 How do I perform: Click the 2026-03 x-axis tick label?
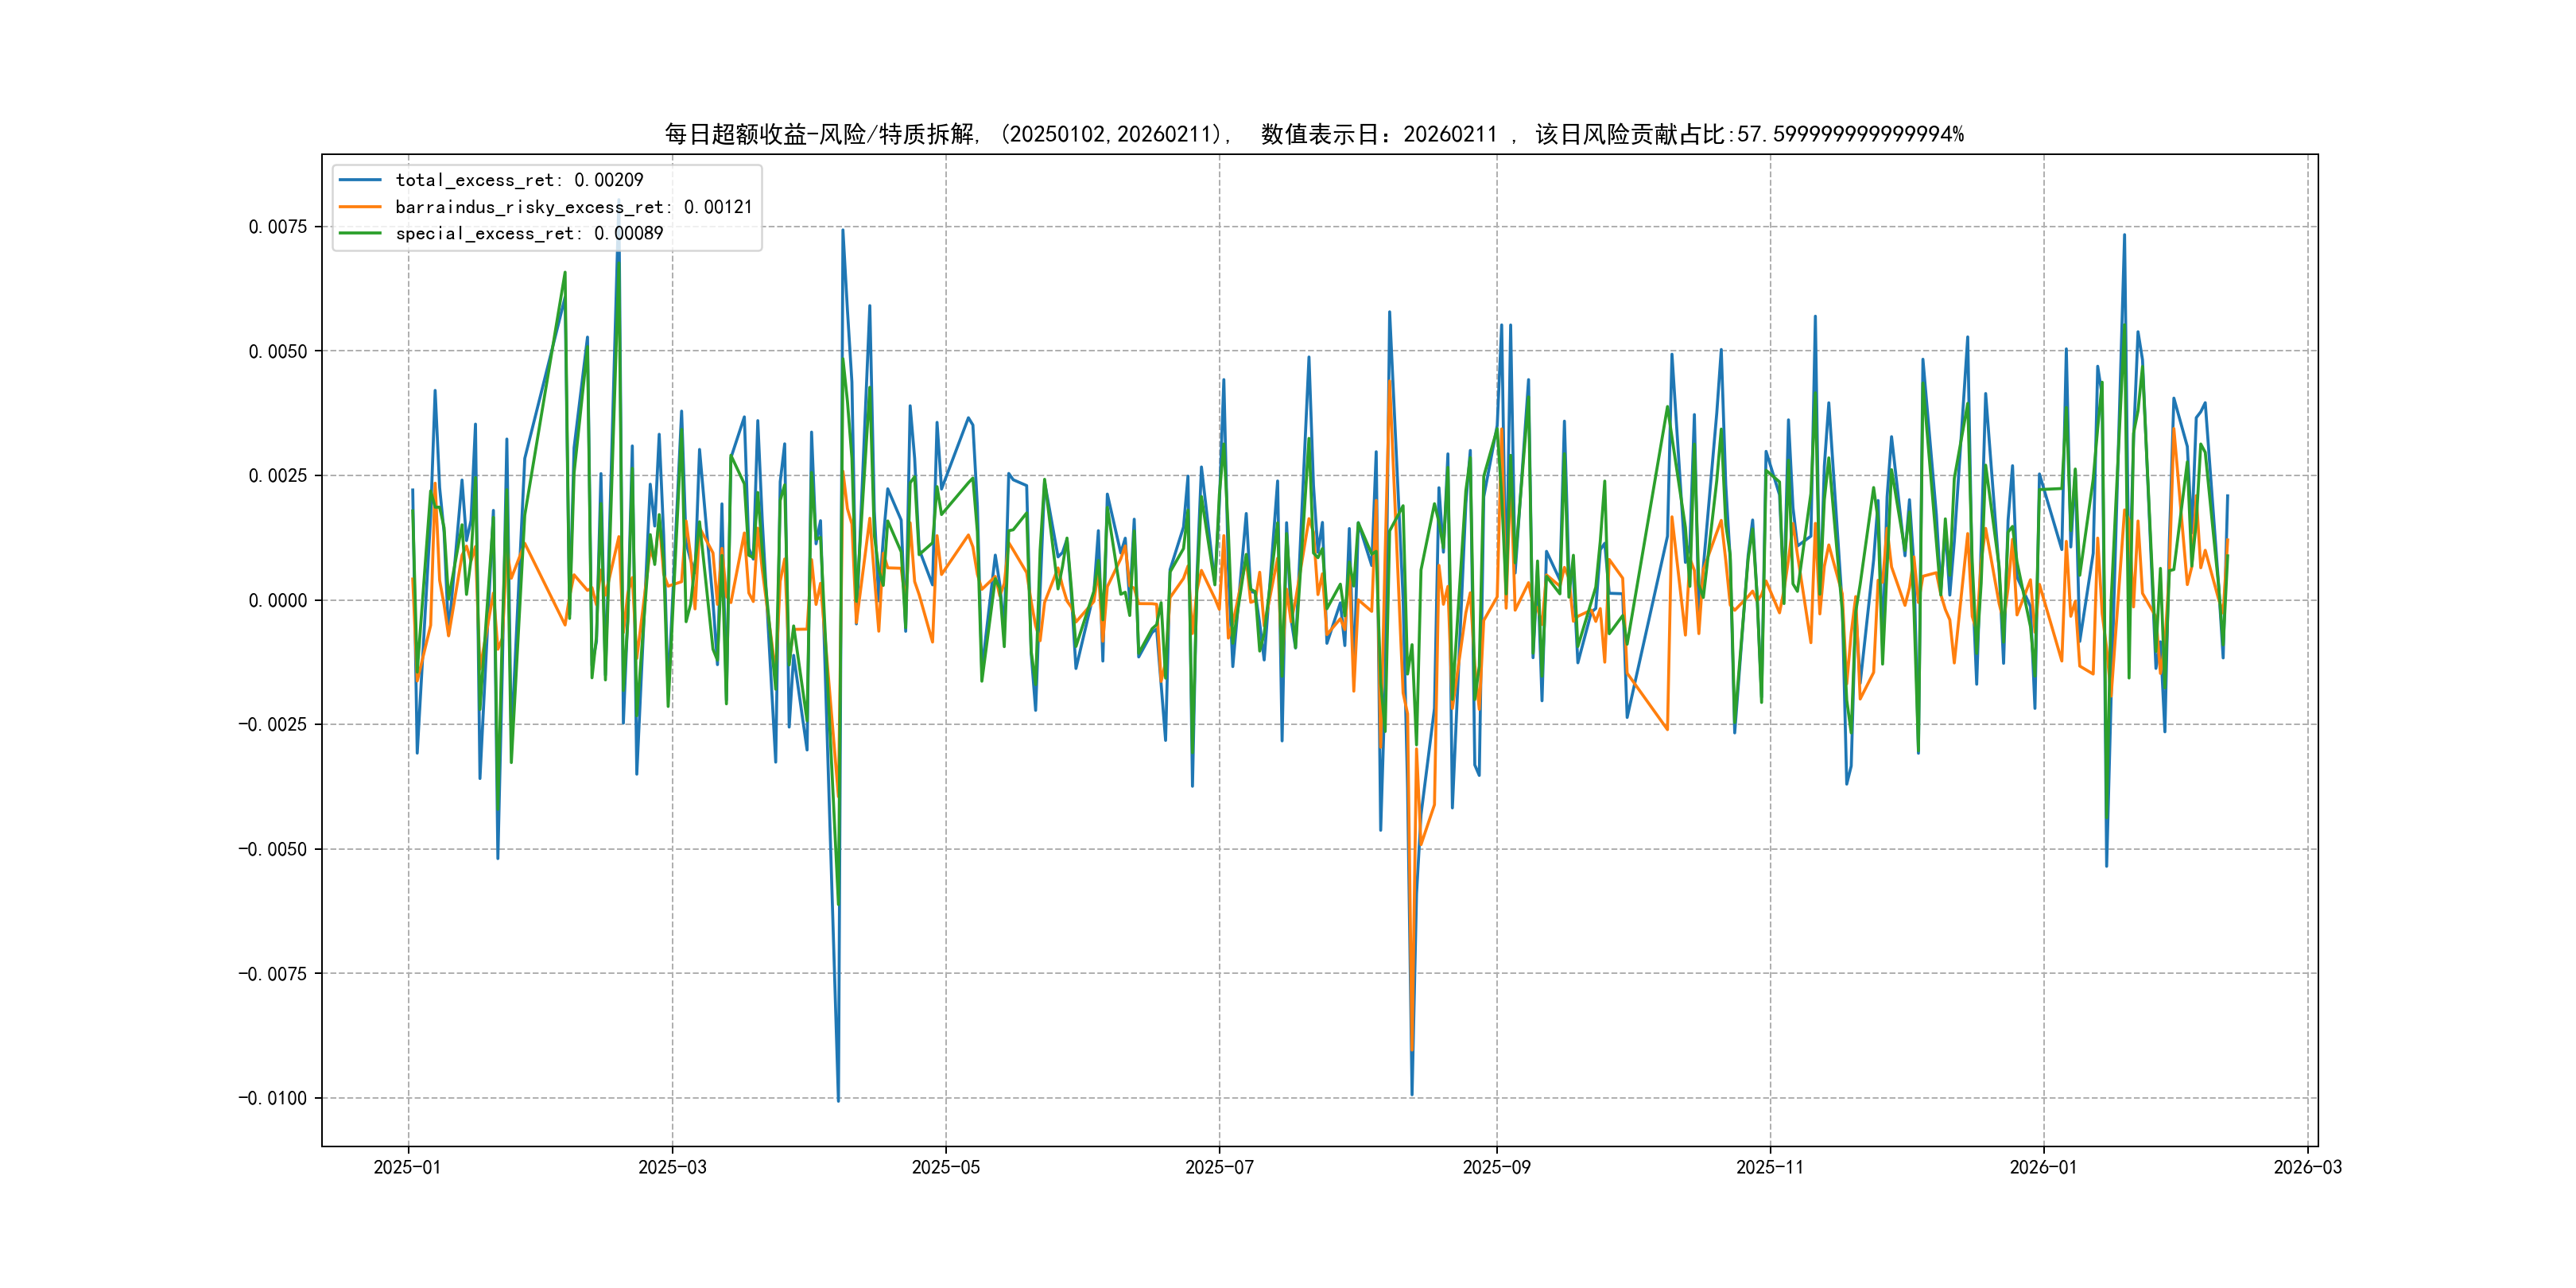tap(2307, 1167)
